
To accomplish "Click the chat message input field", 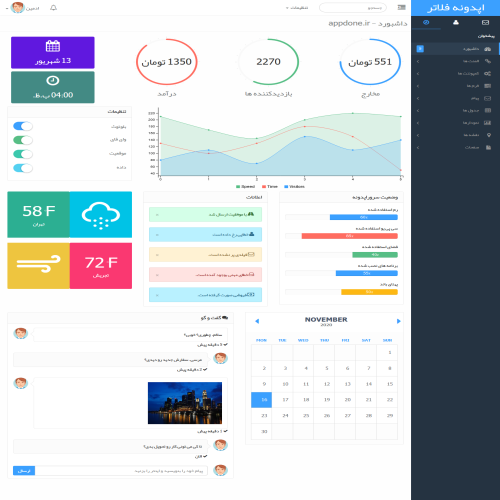I will click(x=121, y=471).
